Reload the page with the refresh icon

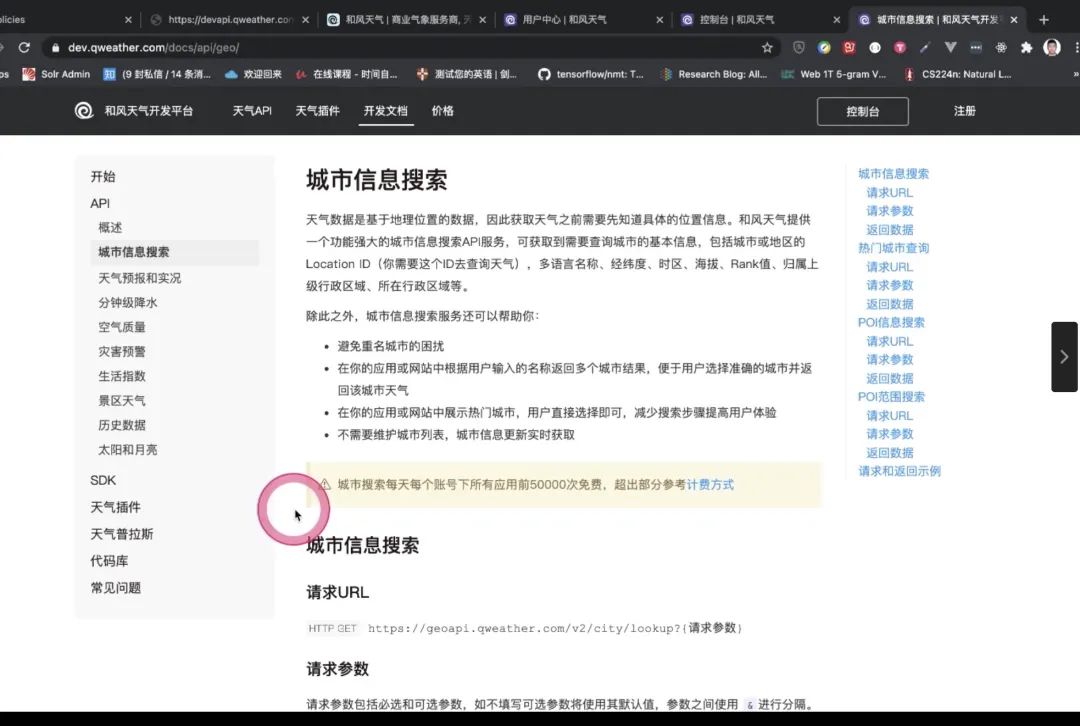24,48
